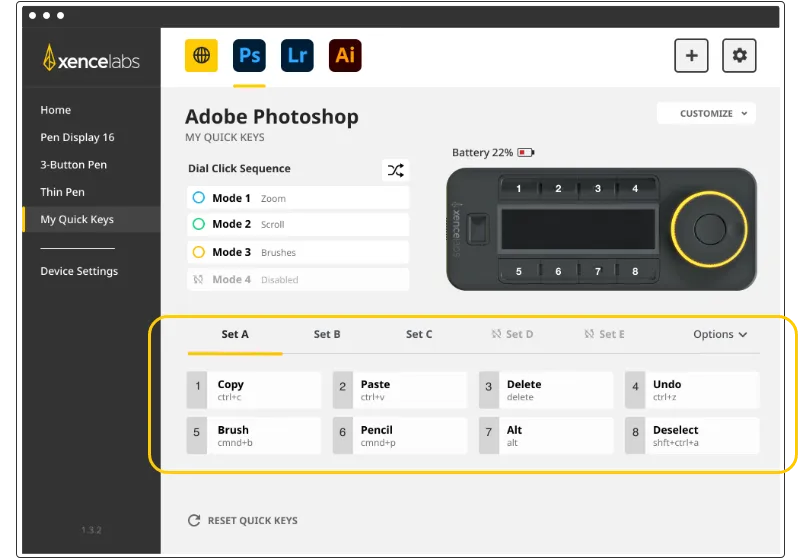Switch to the Photoshop app profile icon
Screen dimensions: 800x559
coord(249,55)
